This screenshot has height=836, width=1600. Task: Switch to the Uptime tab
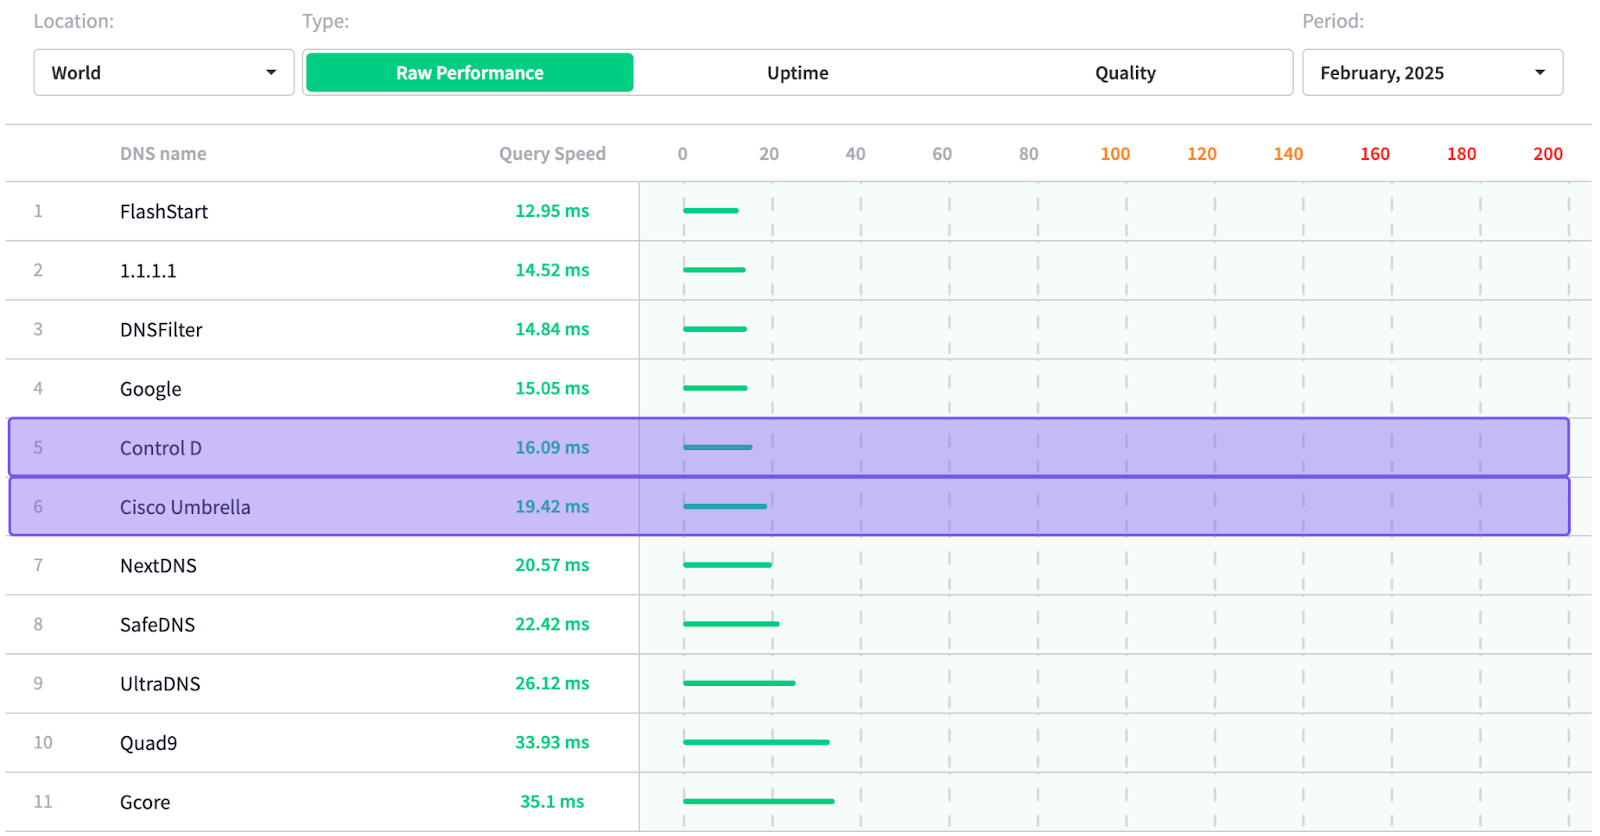(798, 73)
